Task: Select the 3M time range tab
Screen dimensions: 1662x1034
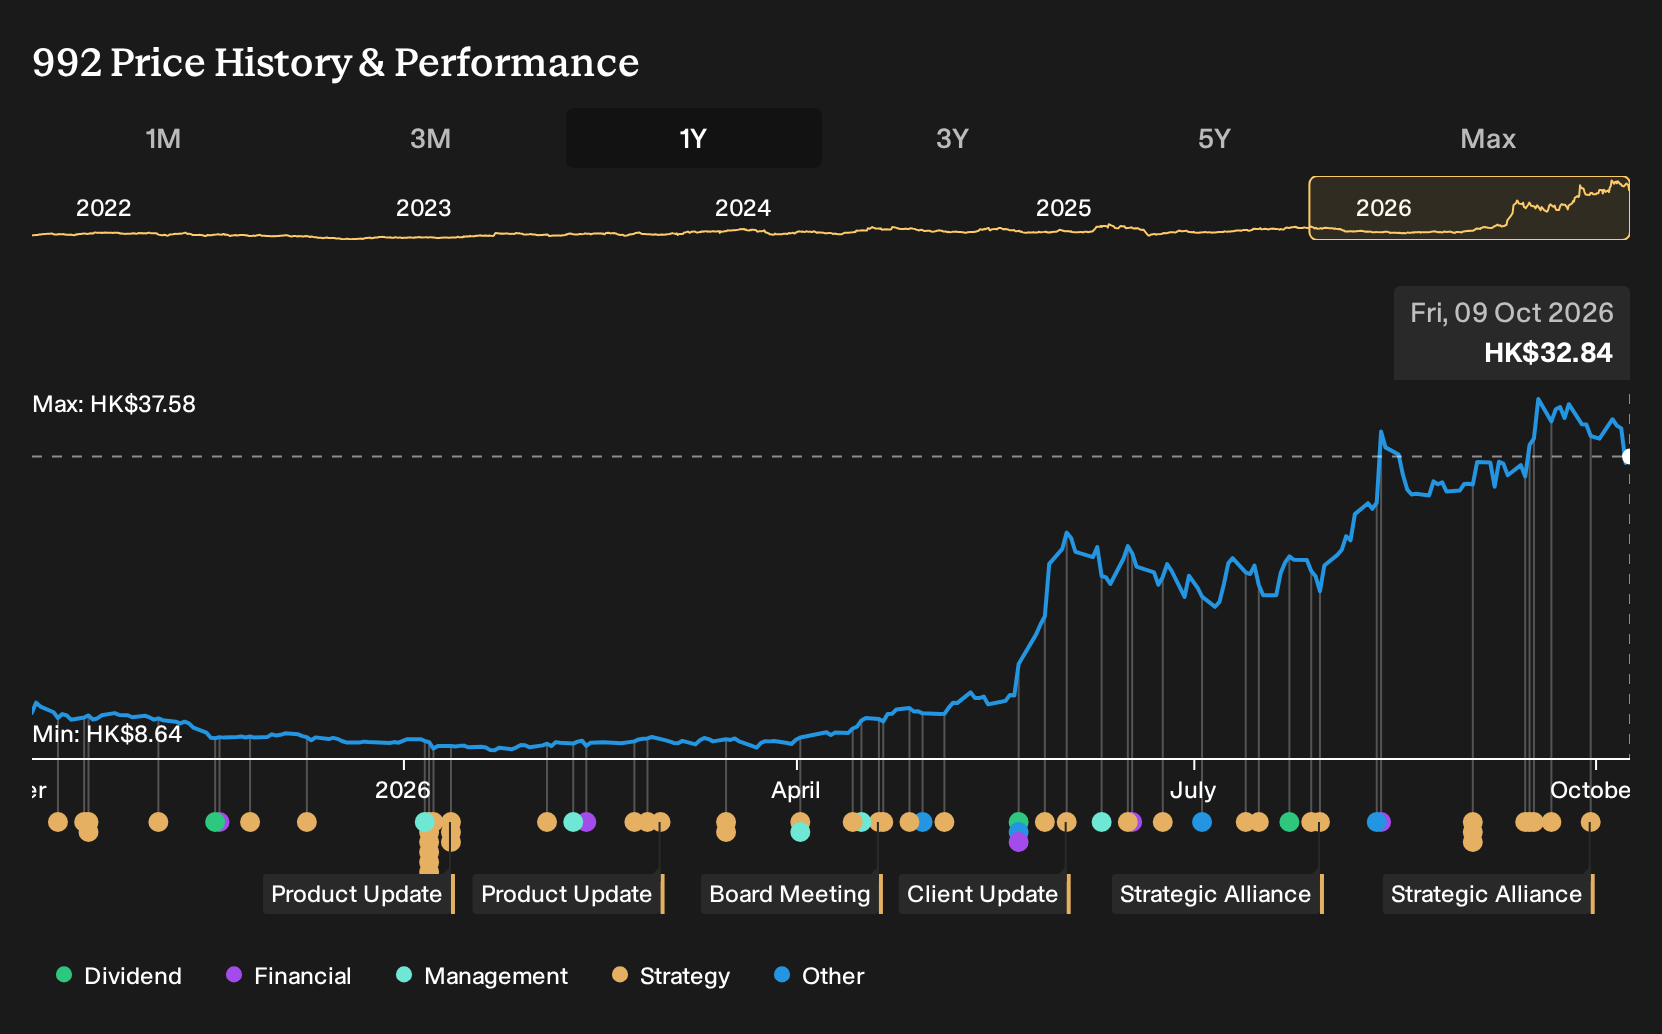Action: pos(430,138)
